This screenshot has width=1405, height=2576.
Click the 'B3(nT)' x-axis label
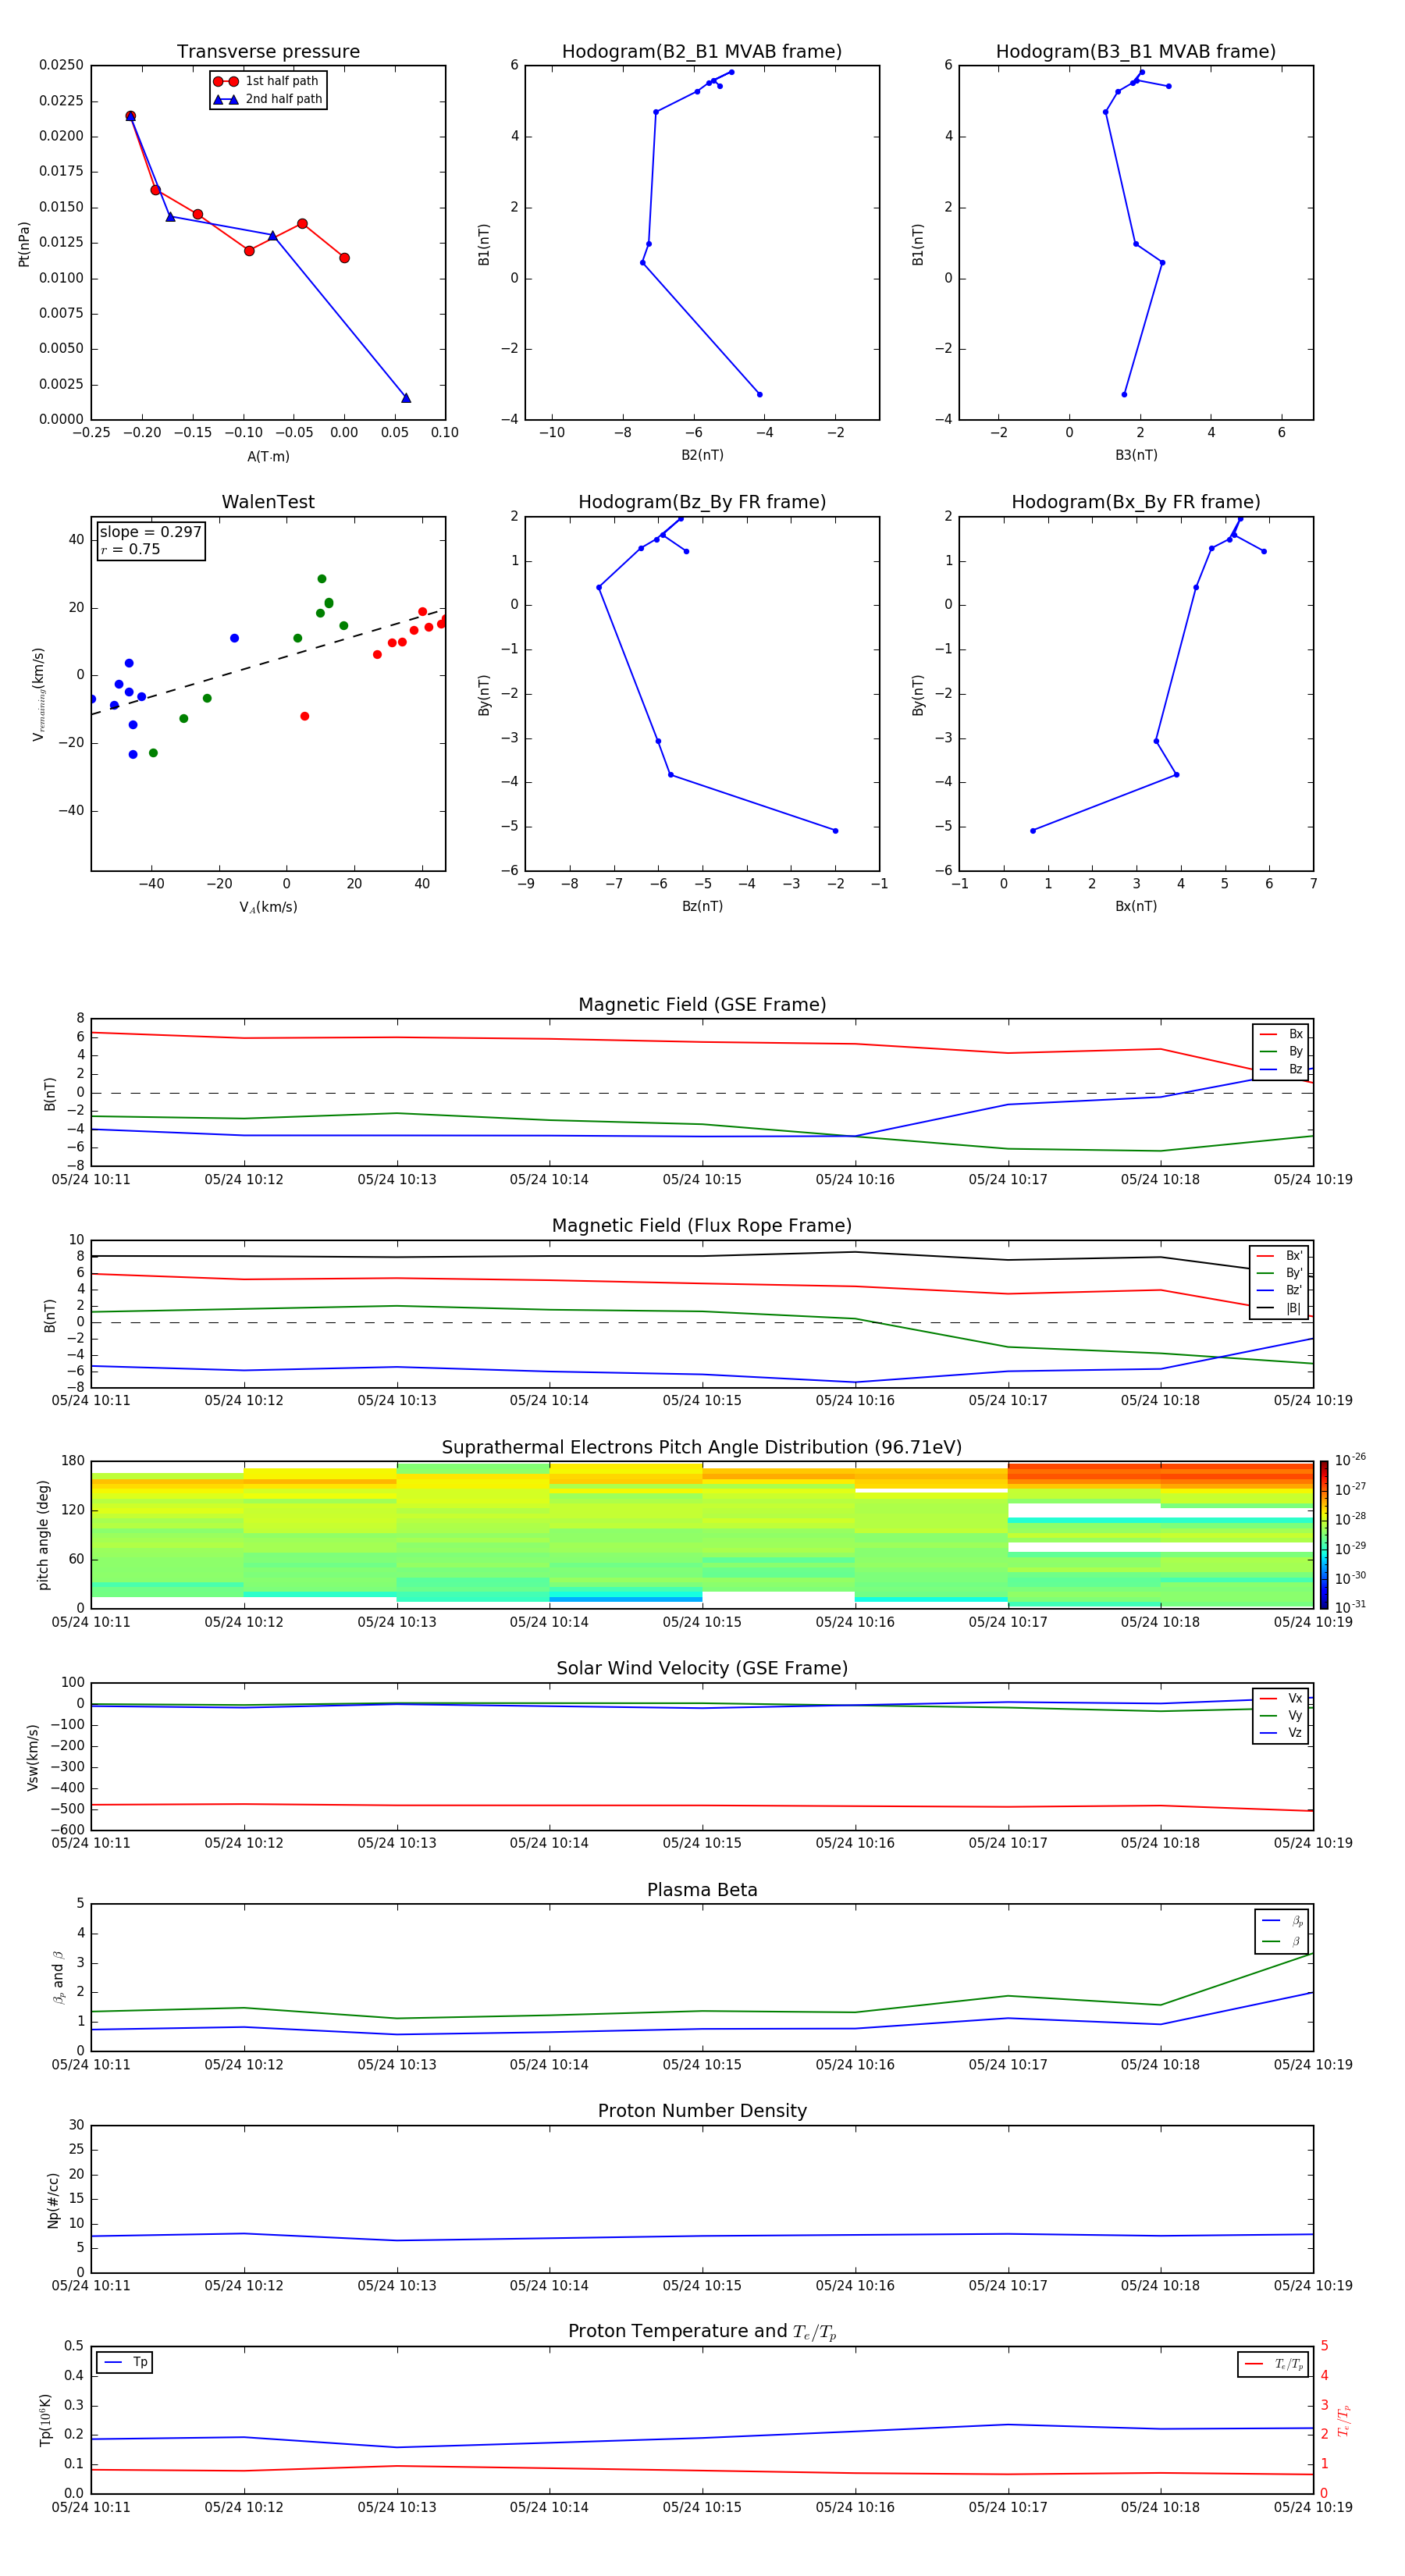[1136, 456]
